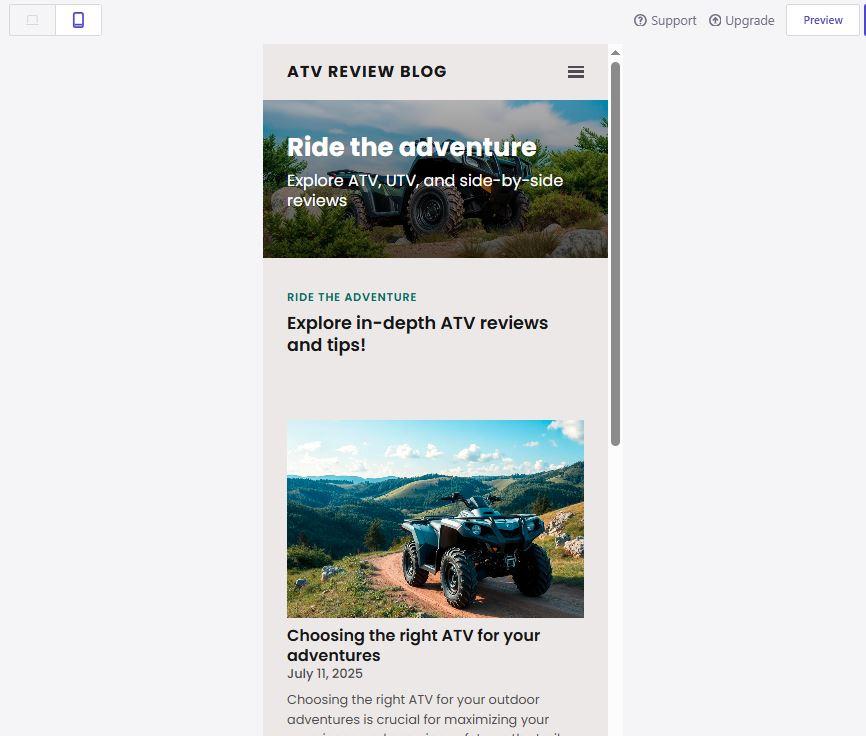This screenshot has height=736, width=866.
Task: Open the Support link text
Action: coord(673,20)
